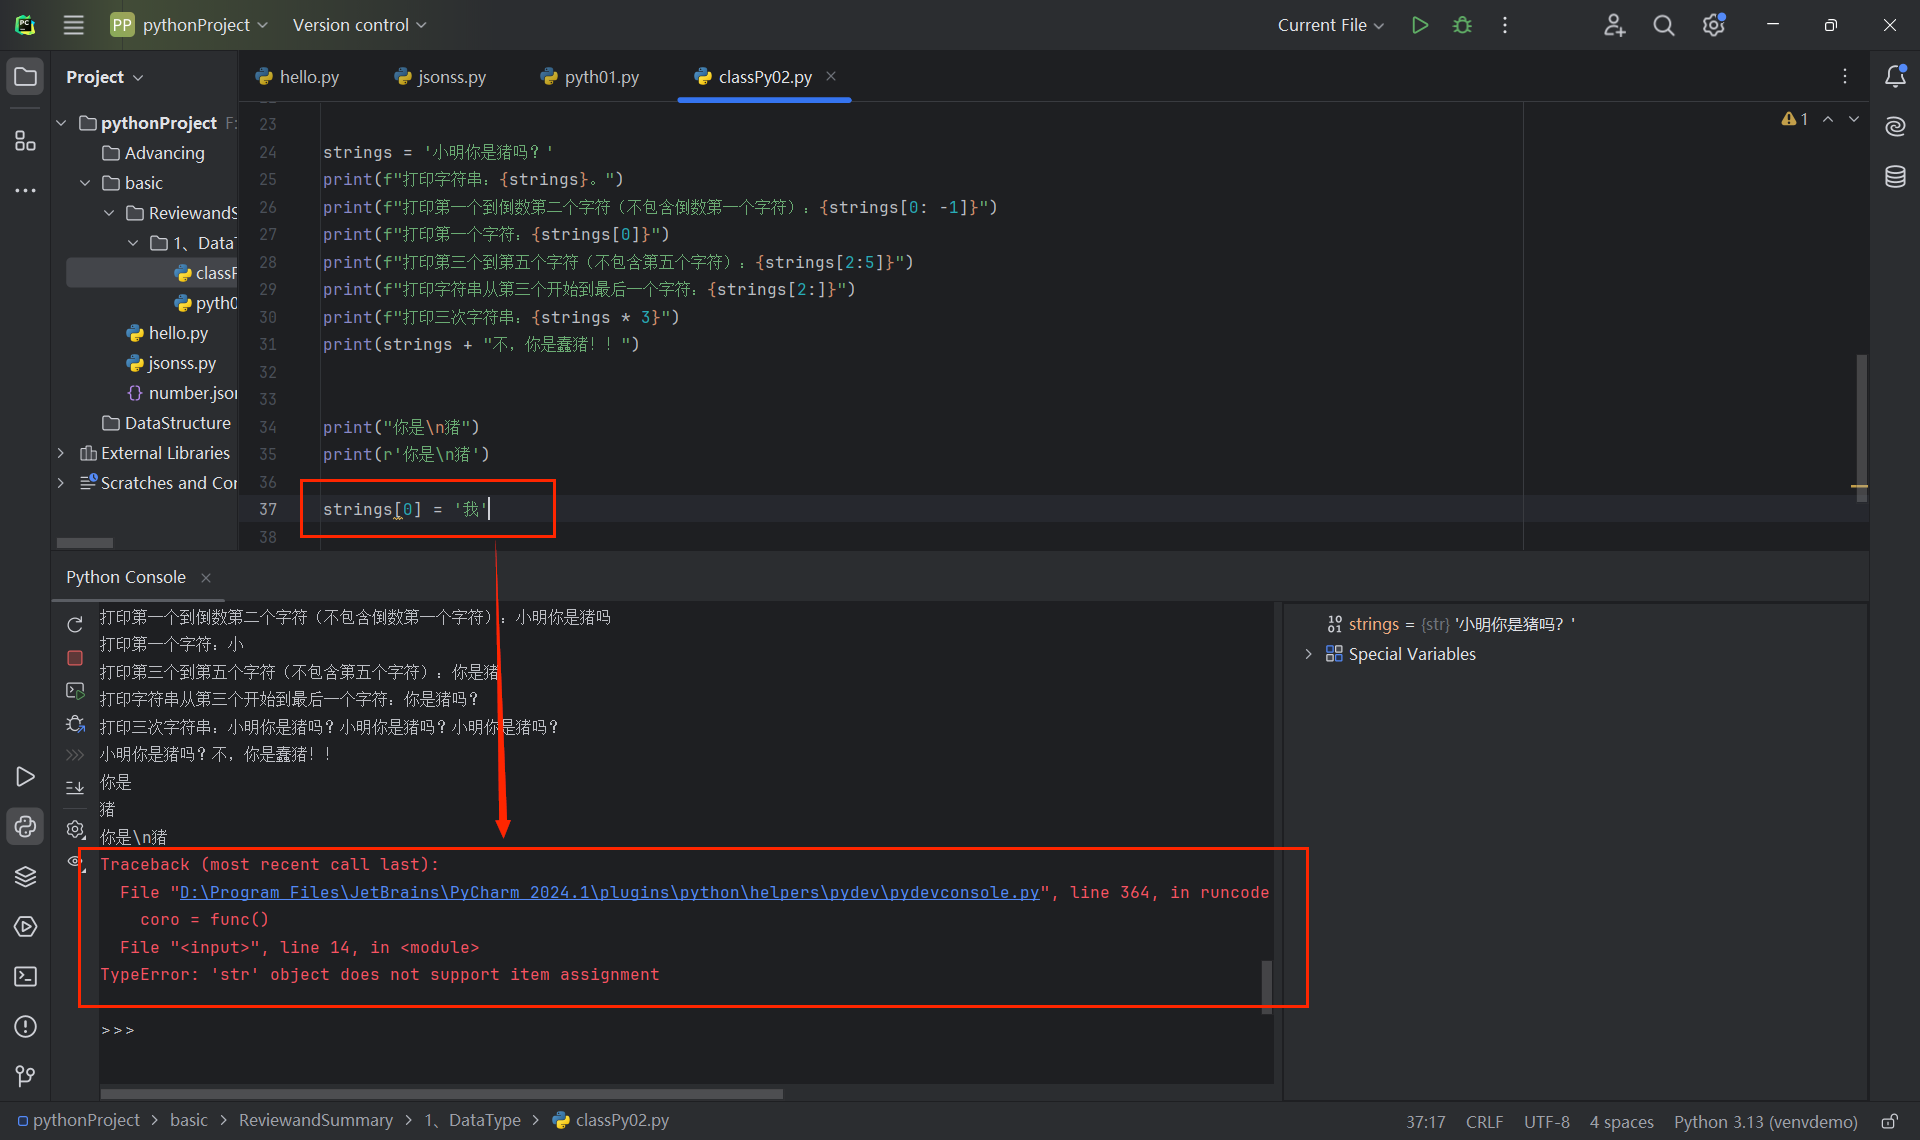Expand the External Libraries tree node
Image resolution: width=1920 pixels, height=1140 pixels.
click(x=61, y=453)
